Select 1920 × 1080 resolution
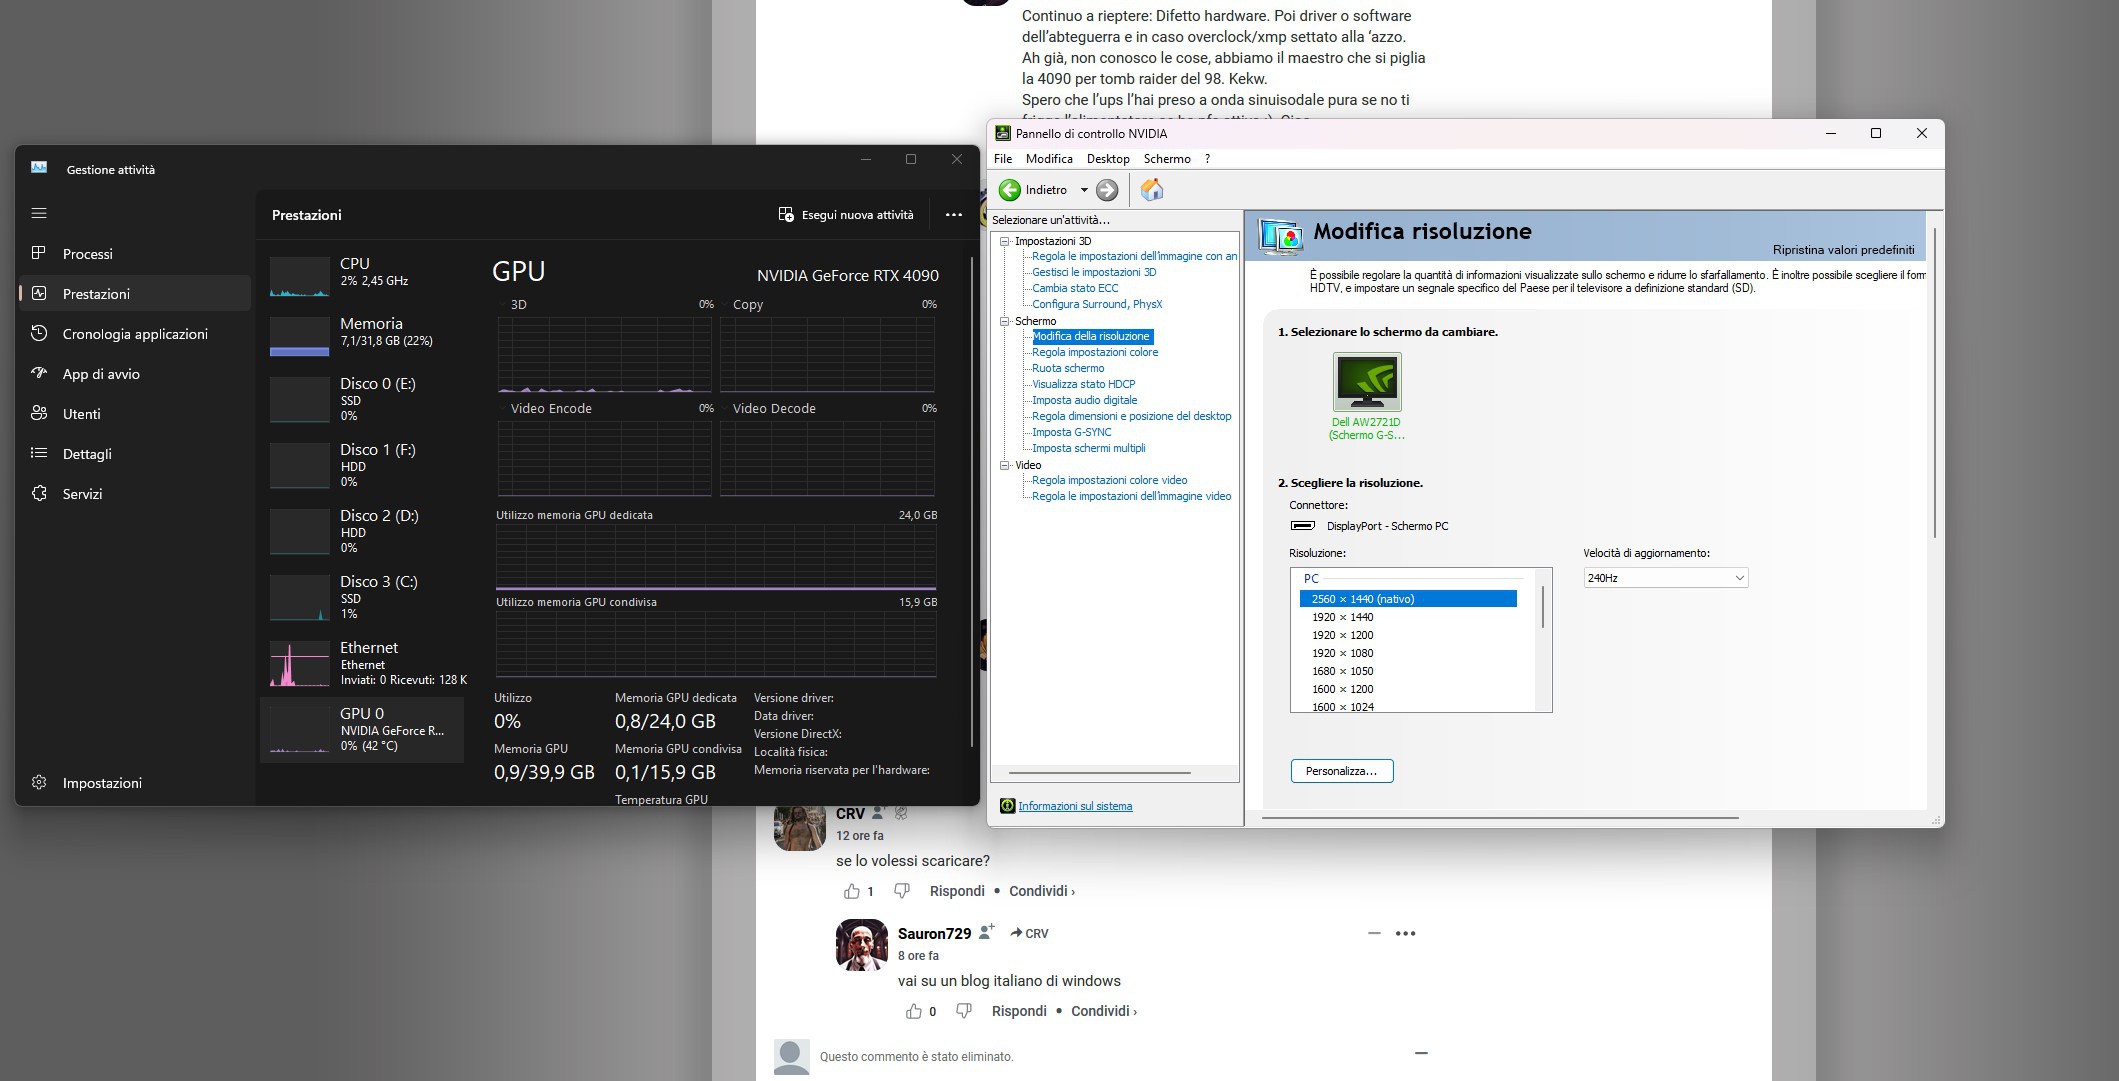This screenshot has height=1081, width=2119. (x=1342, y=653)
